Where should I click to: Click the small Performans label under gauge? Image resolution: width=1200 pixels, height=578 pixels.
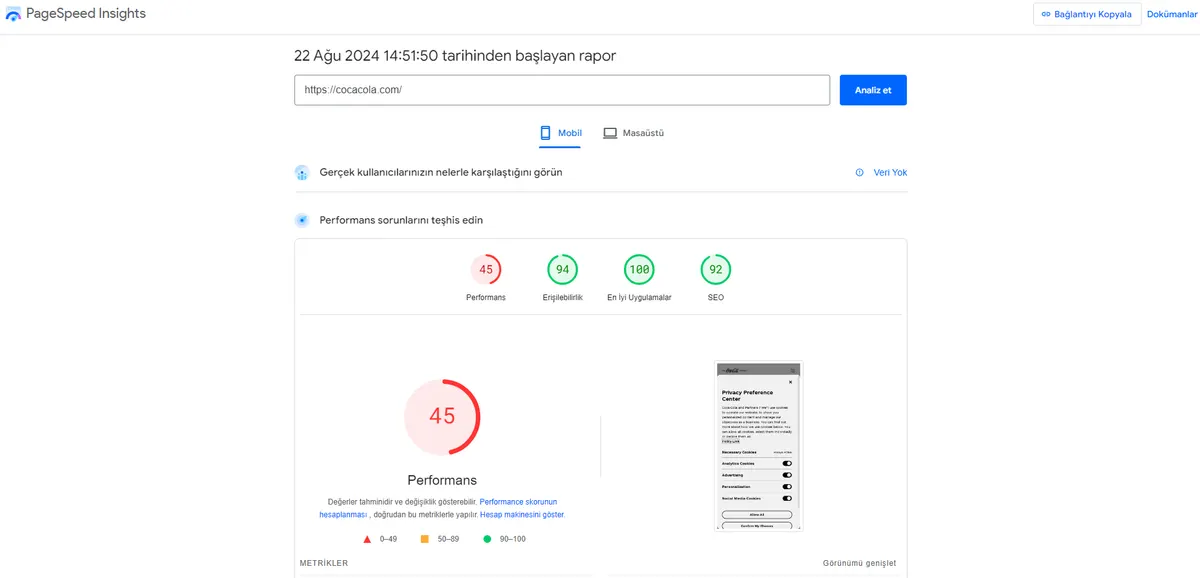point(486,298)
